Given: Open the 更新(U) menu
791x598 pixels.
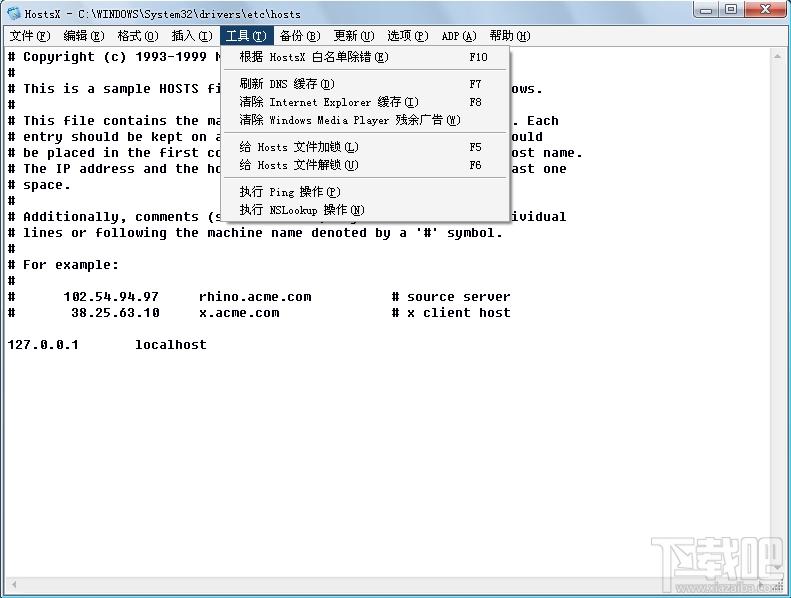Looking at the screenshot, I should pos(354,36).
